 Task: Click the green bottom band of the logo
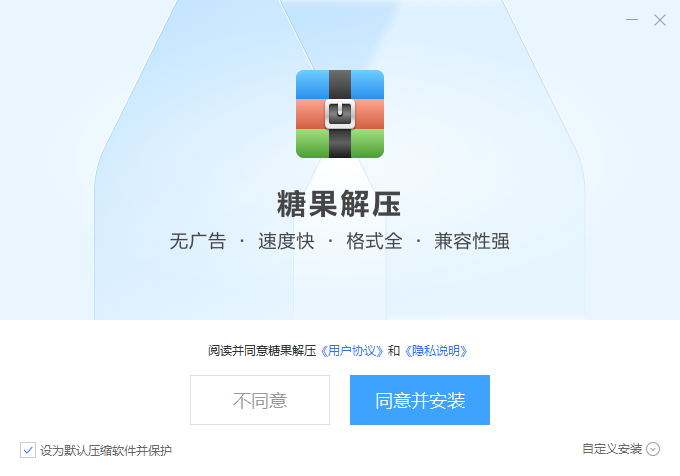point(340,143)
